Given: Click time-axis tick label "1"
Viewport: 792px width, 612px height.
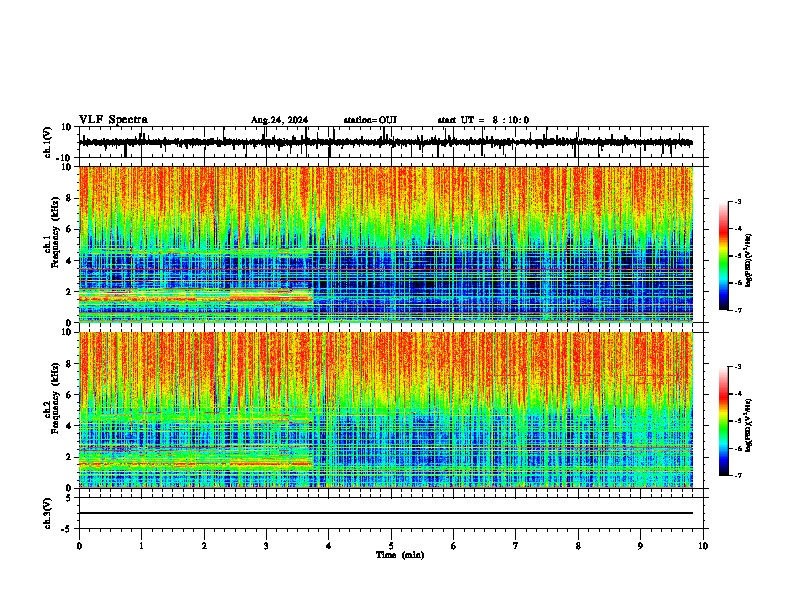Looking at the screenshot, I should click(x=141, y=546).
